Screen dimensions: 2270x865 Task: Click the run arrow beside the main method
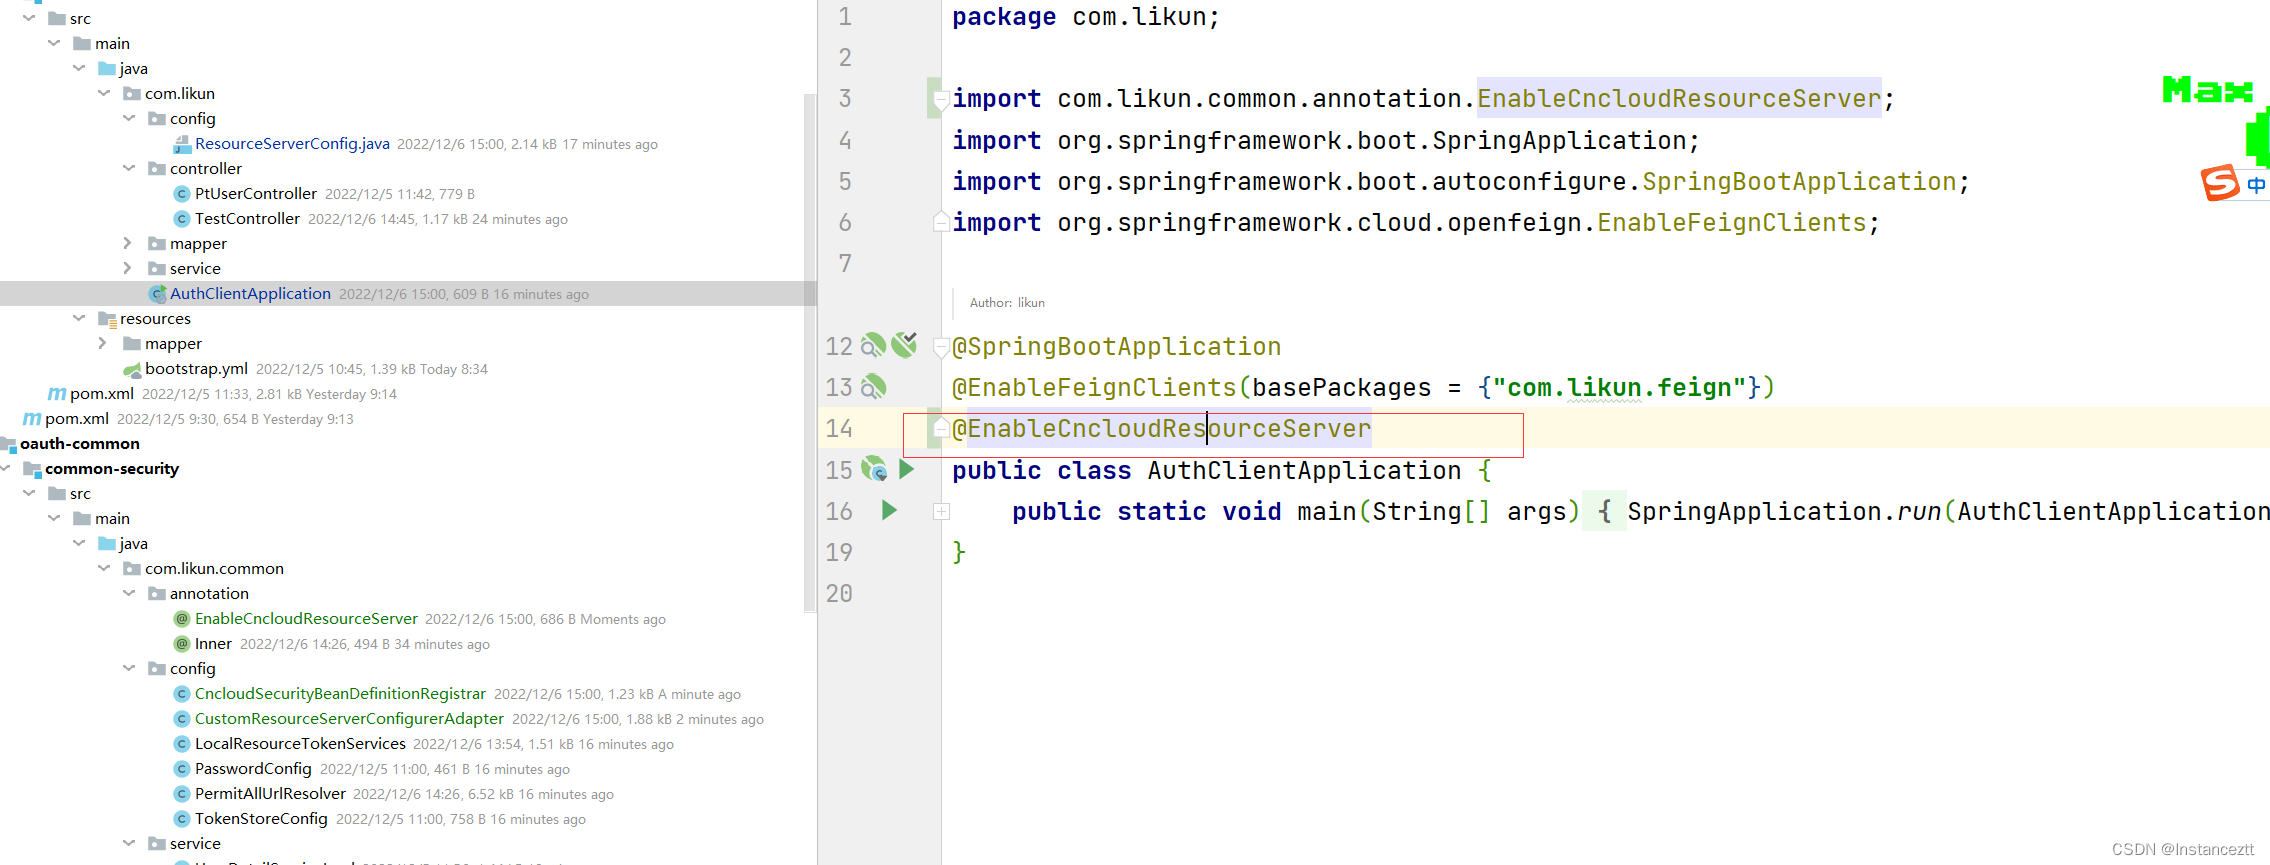(x=889, y=510)
